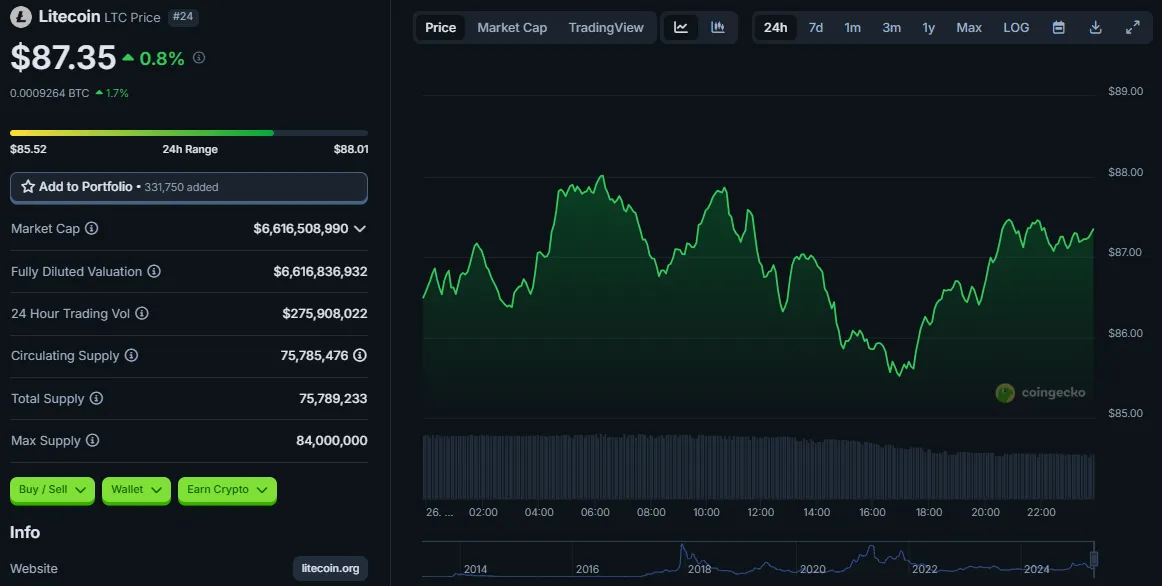The image size is (1162, 586).
Task: Open litecoin.org website link
Action: tap(331, 568)
